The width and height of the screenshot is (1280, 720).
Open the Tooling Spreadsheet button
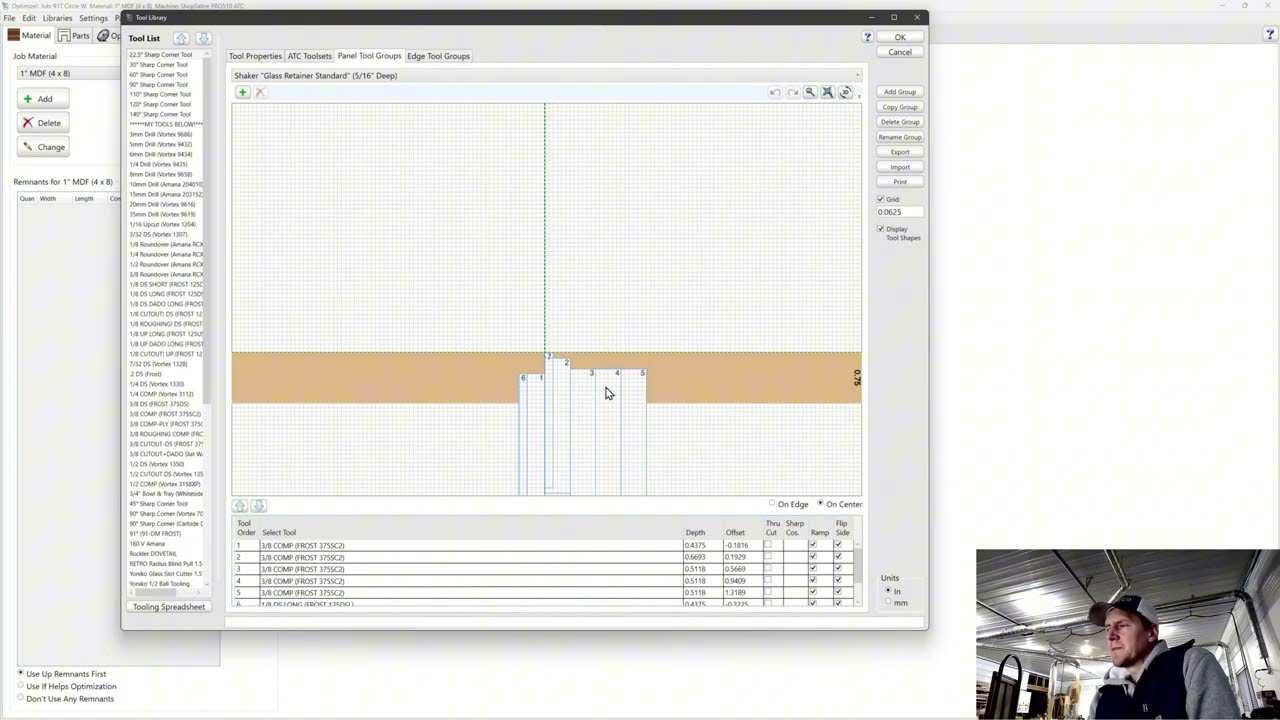click(x=169, y=607)
